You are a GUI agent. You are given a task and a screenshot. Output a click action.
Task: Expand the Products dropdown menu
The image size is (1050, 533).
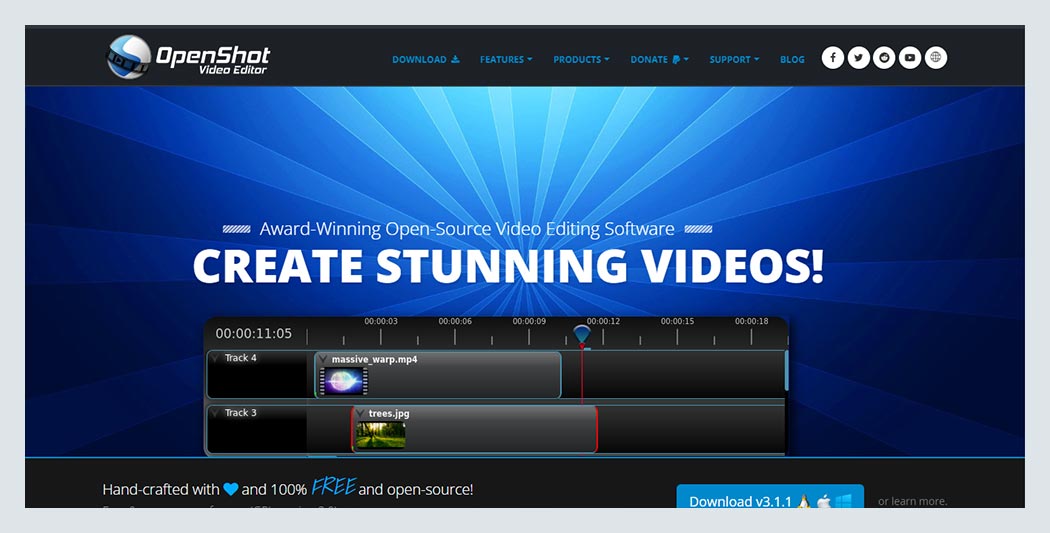[x=581, y=59]
